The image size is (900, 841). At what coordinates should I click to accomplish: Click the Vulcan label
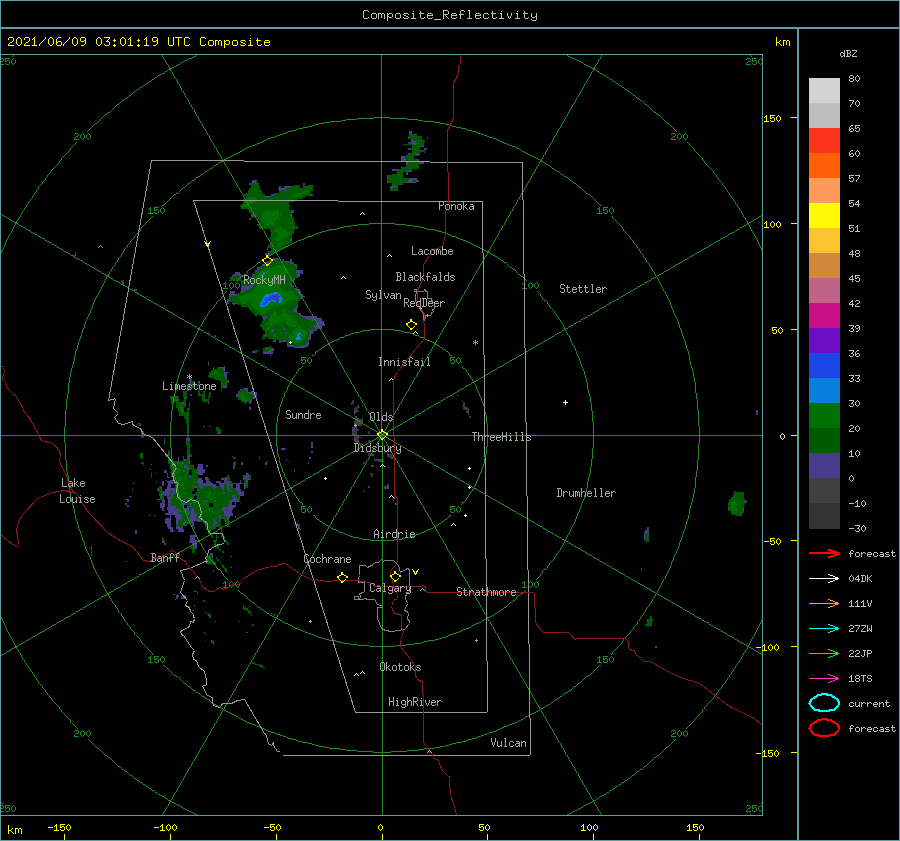509,743
